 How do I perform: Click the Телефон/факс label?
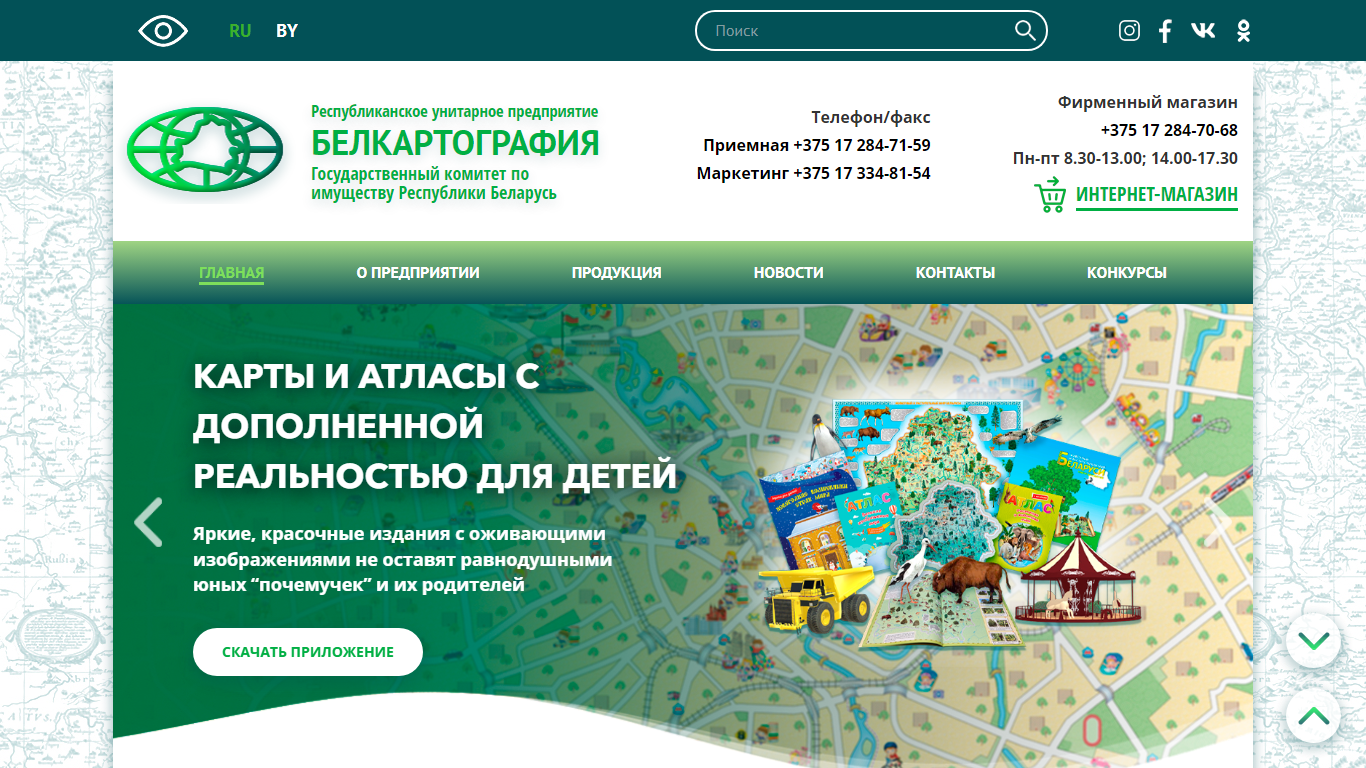click(871, 117)
